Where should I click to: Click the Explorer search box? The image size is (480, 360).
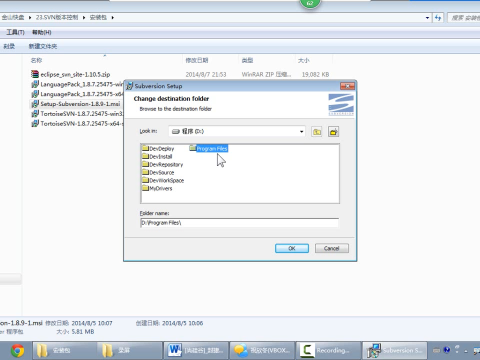(464, 18)
